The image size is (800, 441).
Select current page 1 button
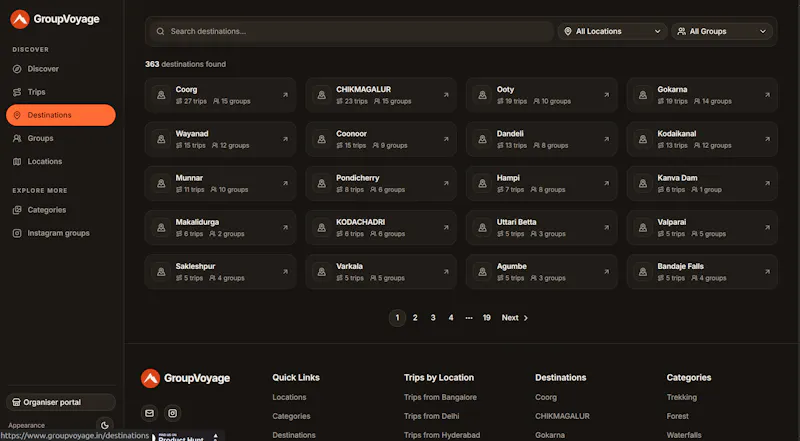(397, 318)
